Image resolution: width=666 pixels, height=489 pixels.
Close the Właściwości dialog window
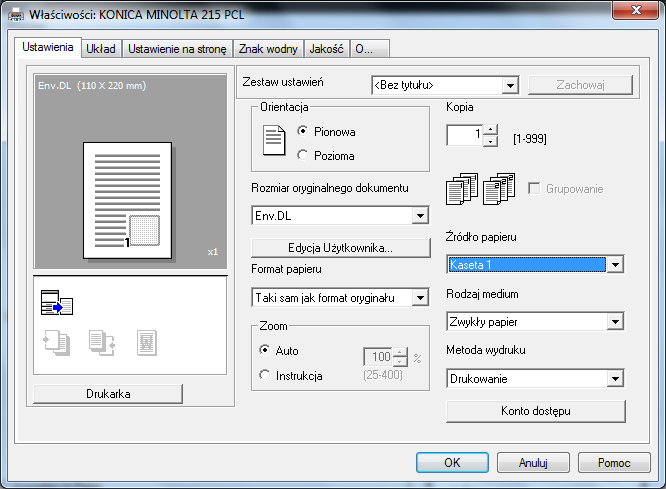pos(635,10)
